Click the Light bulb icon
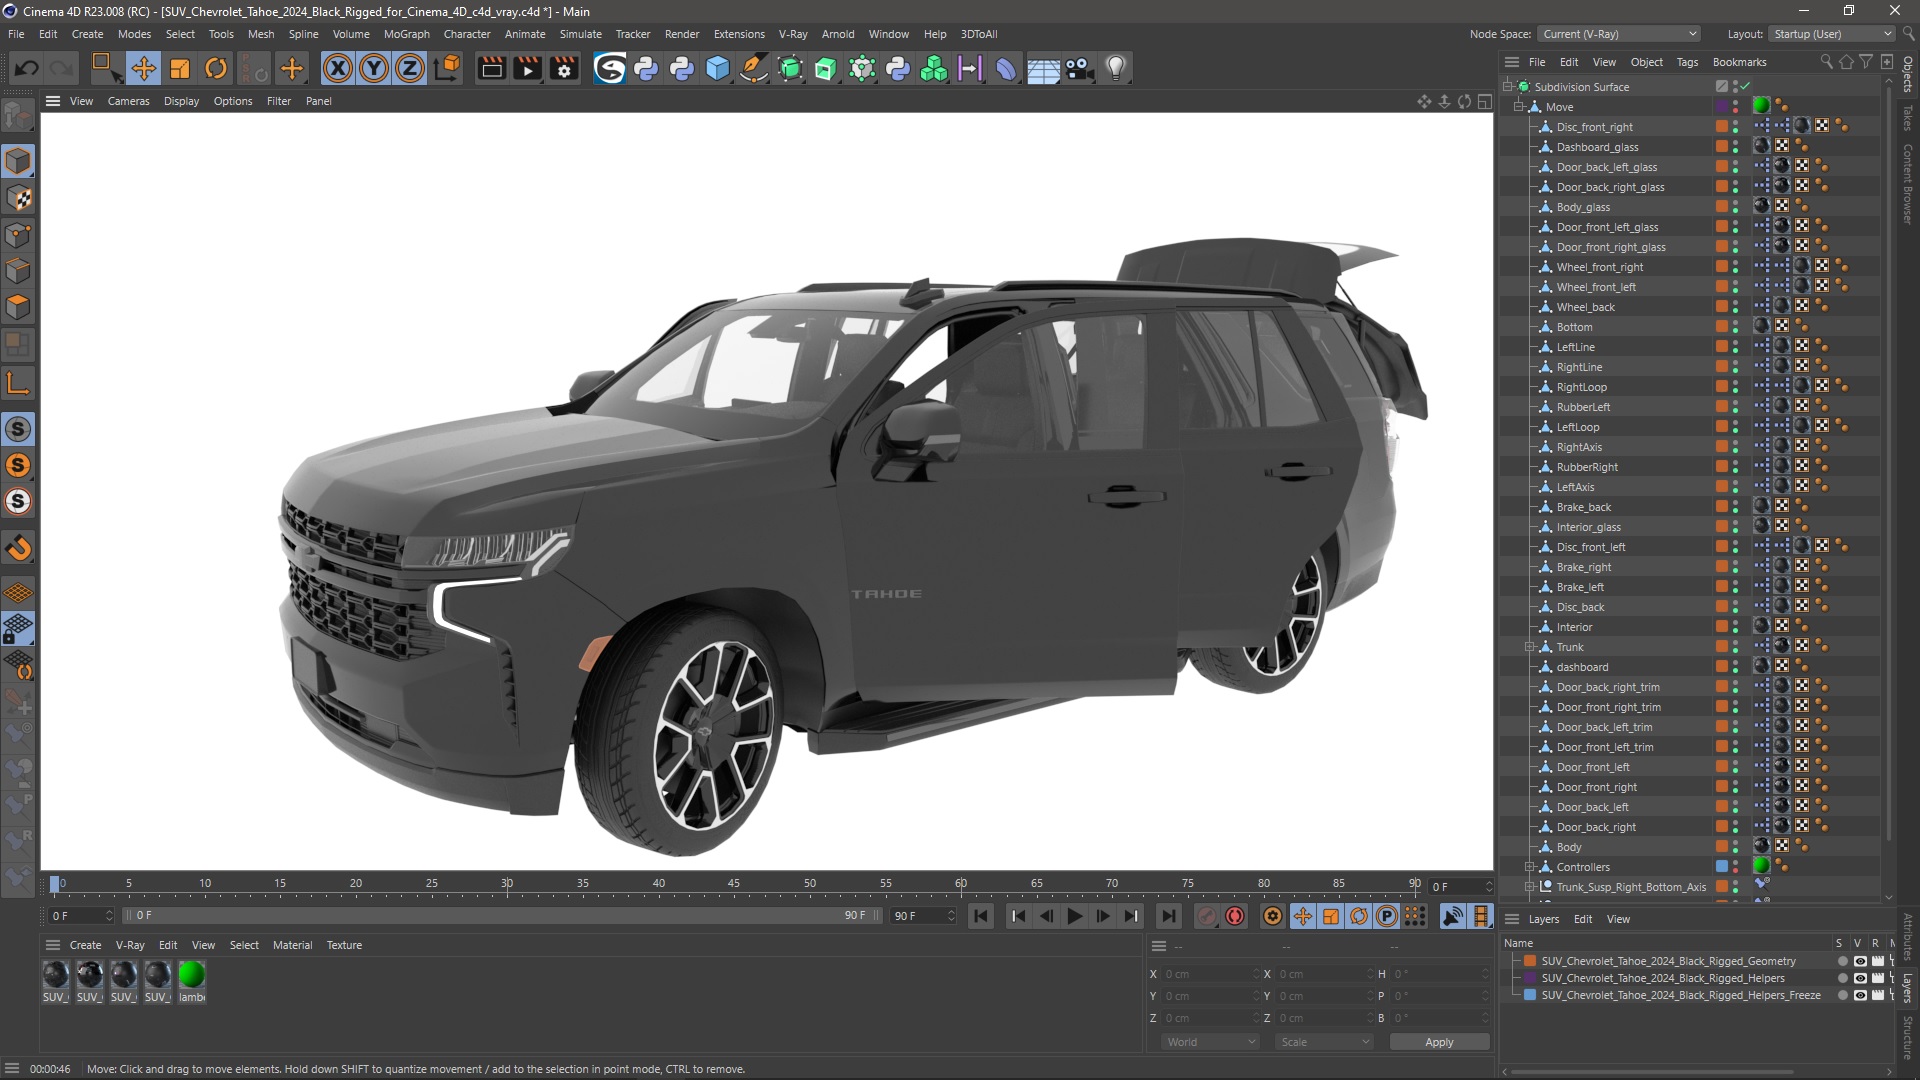This screenshot has height=1080, width=1920. tap(1116, 68)
